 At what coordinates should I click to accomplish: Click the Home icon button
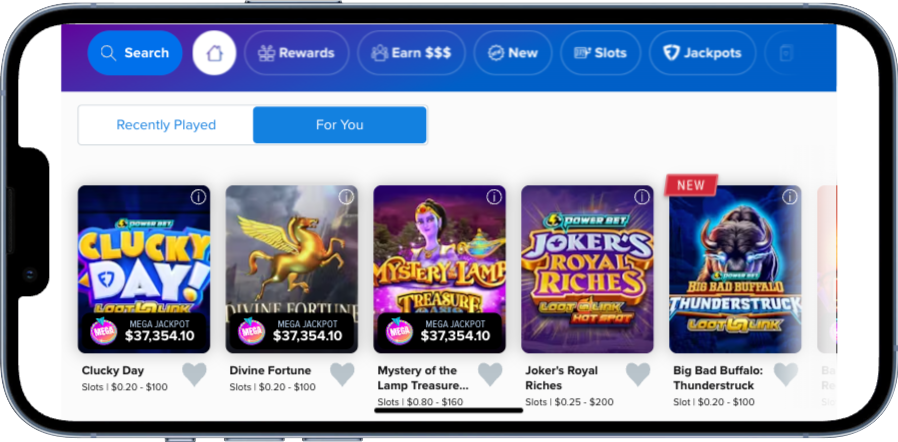tap(214, 53)
